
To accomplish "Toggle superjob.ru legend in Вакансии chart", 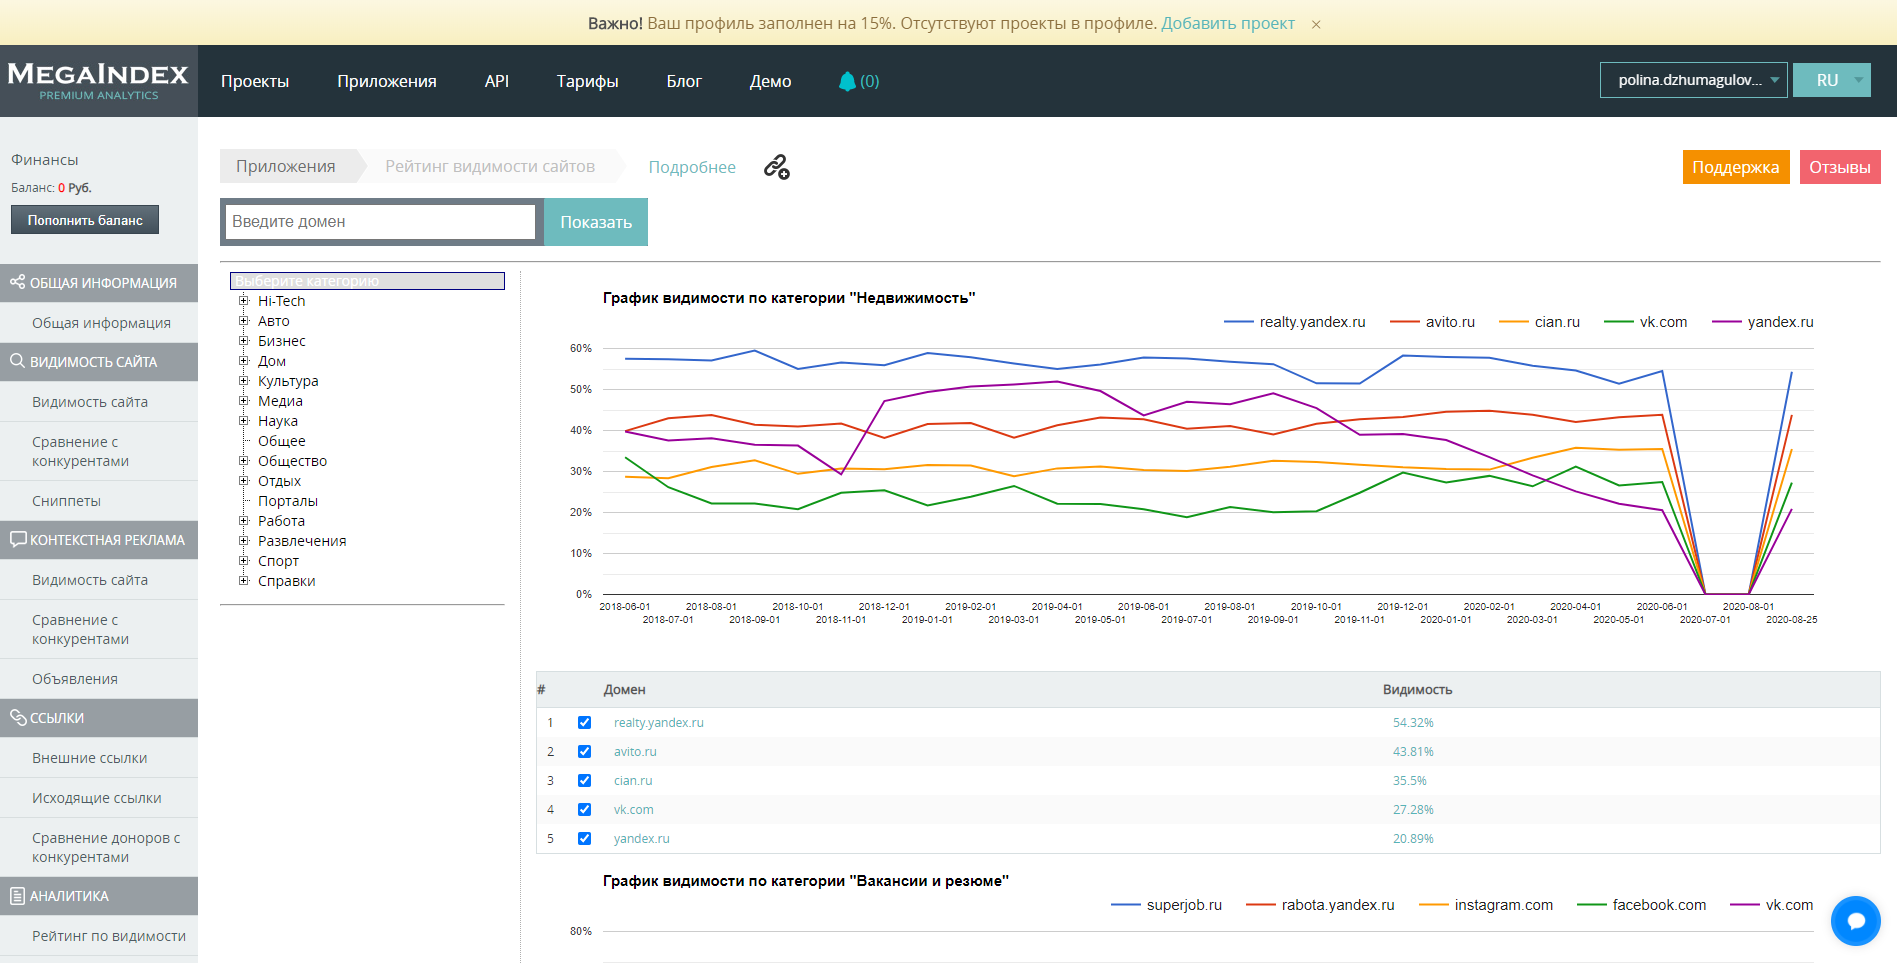I will point(1167,905).
